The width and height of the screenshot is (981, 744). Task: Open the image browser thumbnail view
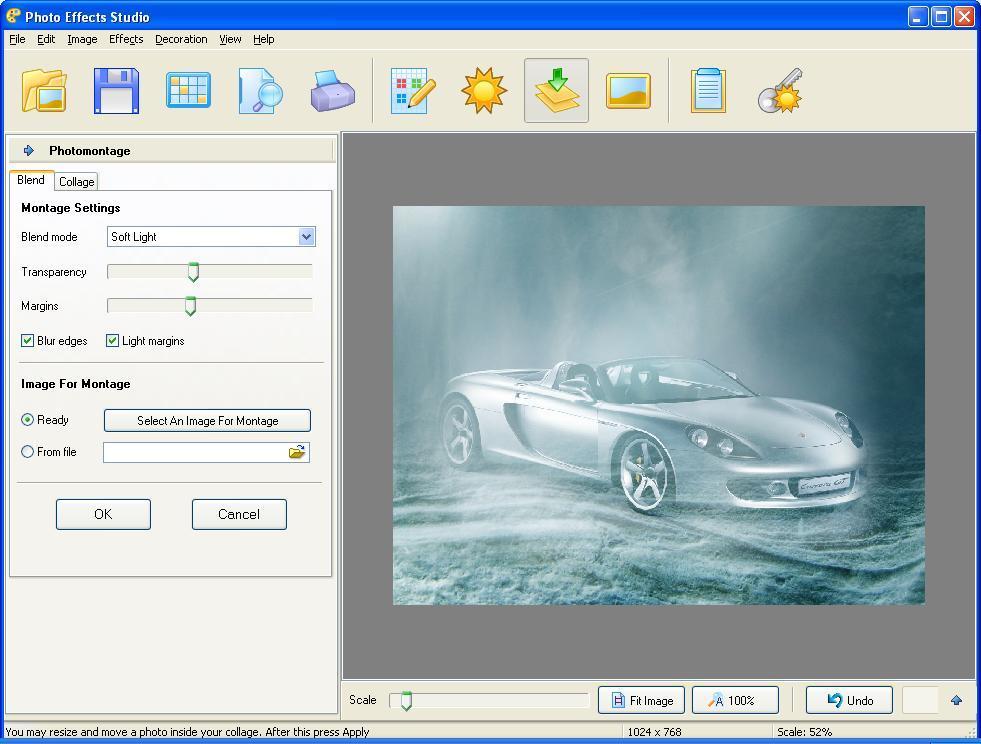click(187, 90)
